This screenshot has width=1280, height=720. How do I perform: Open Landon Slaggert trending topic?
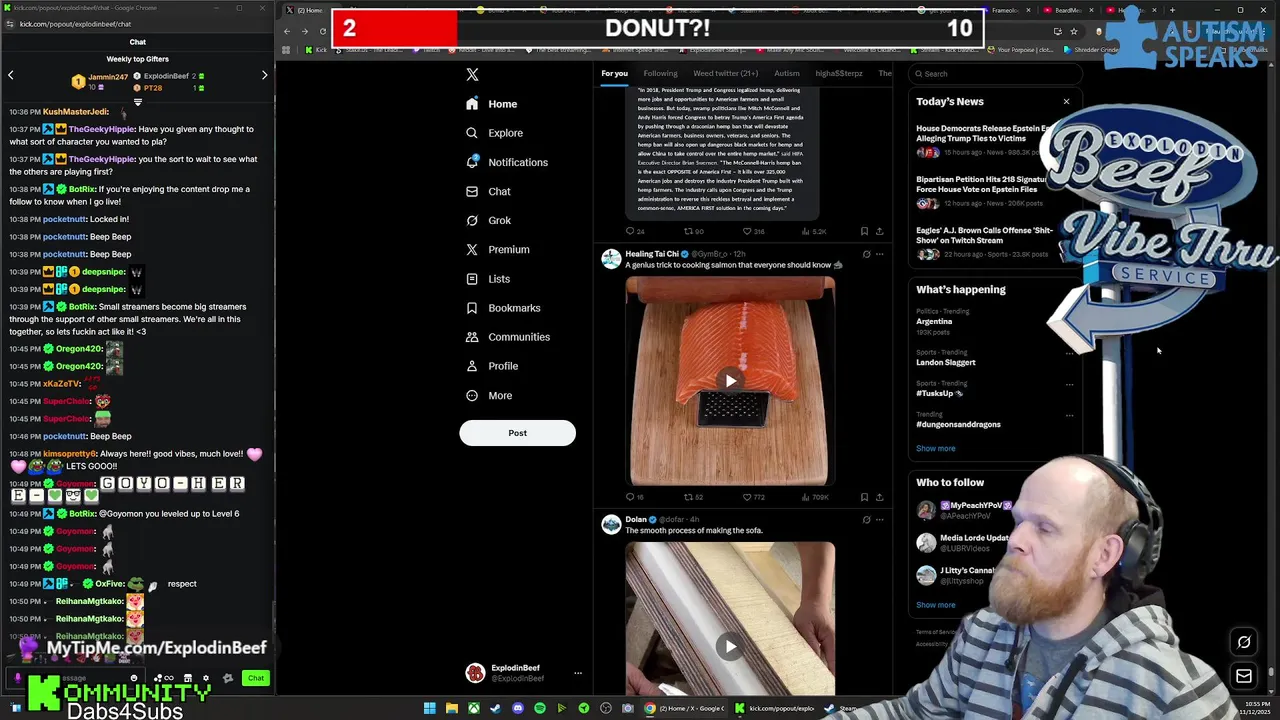pos(945,362)
